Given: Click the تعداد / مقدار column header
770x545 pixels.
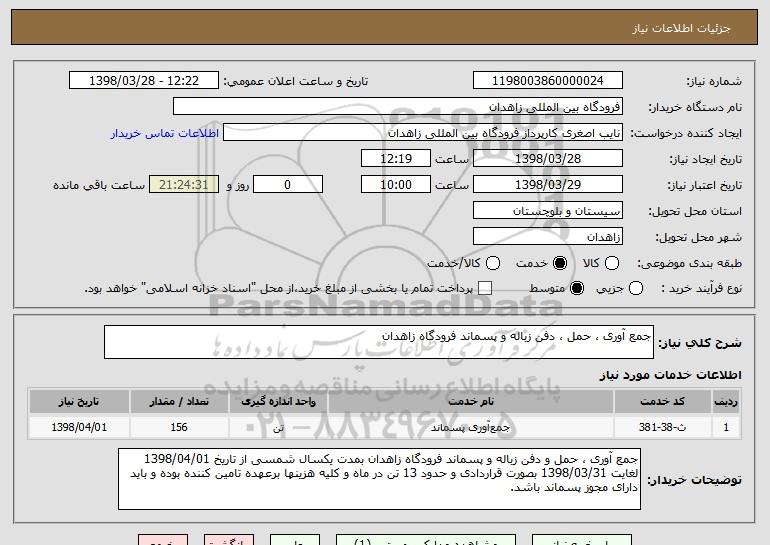Looking at the screenshot, I should point(179,402).
